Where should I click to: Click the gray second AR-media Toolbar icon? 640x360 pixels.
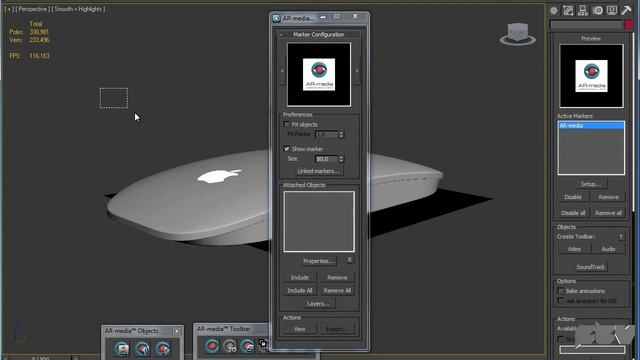[x=229, y=346]
